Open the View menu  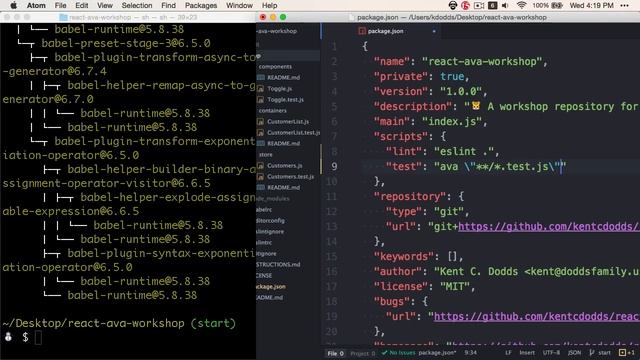105,5
